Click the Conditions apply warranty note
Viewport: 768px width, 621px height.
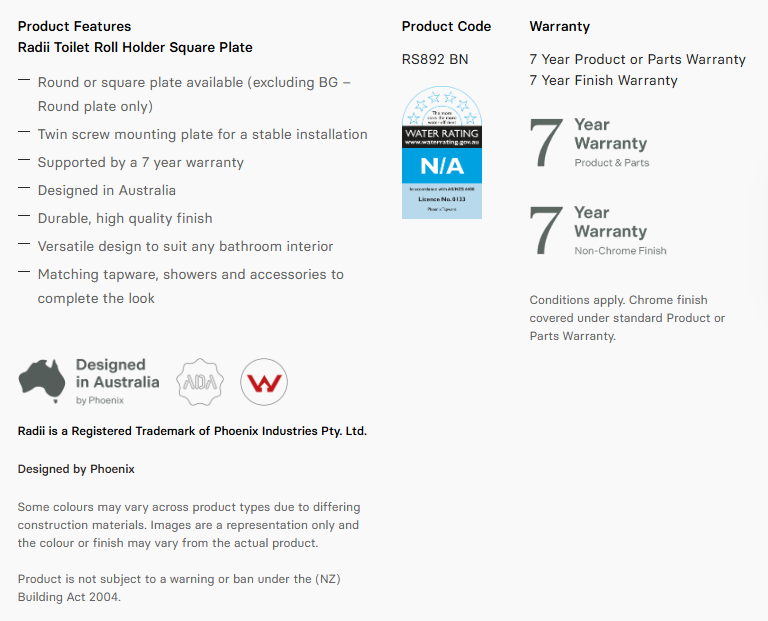pyautogui.click(x=627, y=318)
